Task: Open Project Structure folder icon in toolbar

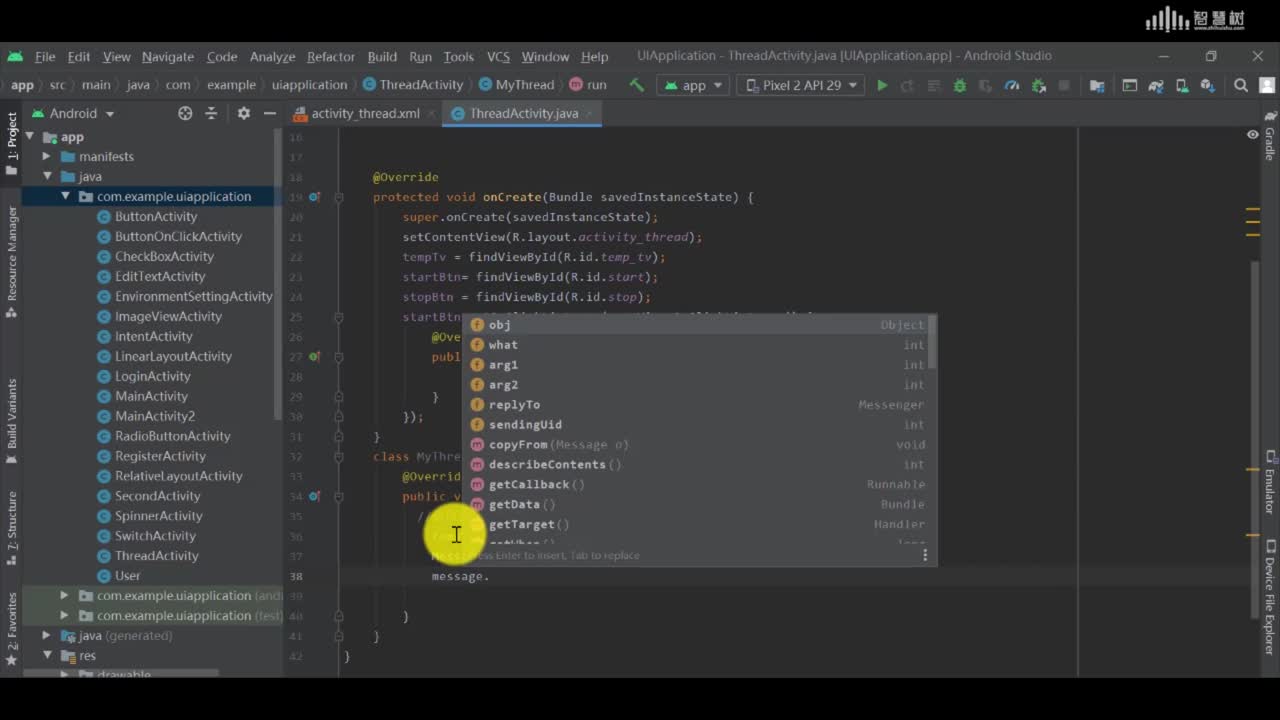Action: pyautogui.click(x=1097, y=85)
